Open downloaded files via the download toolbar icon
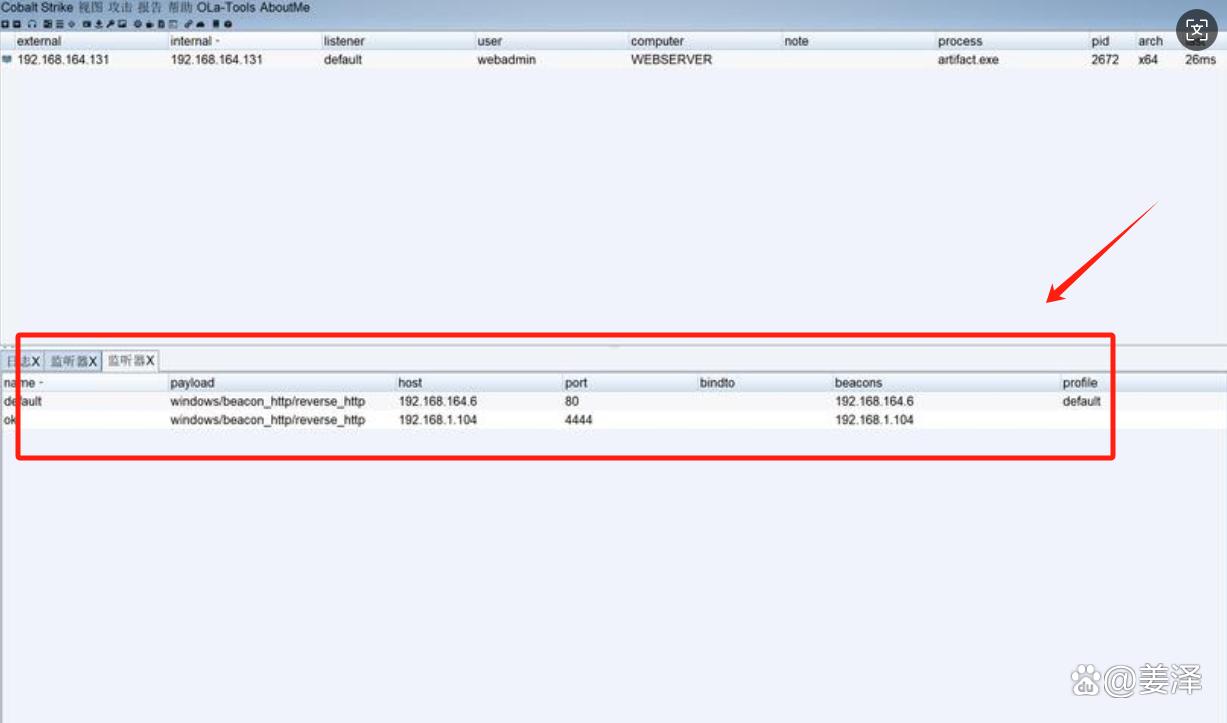The height and width of the screenshot is (723, 1227). (x=97, y=24)
